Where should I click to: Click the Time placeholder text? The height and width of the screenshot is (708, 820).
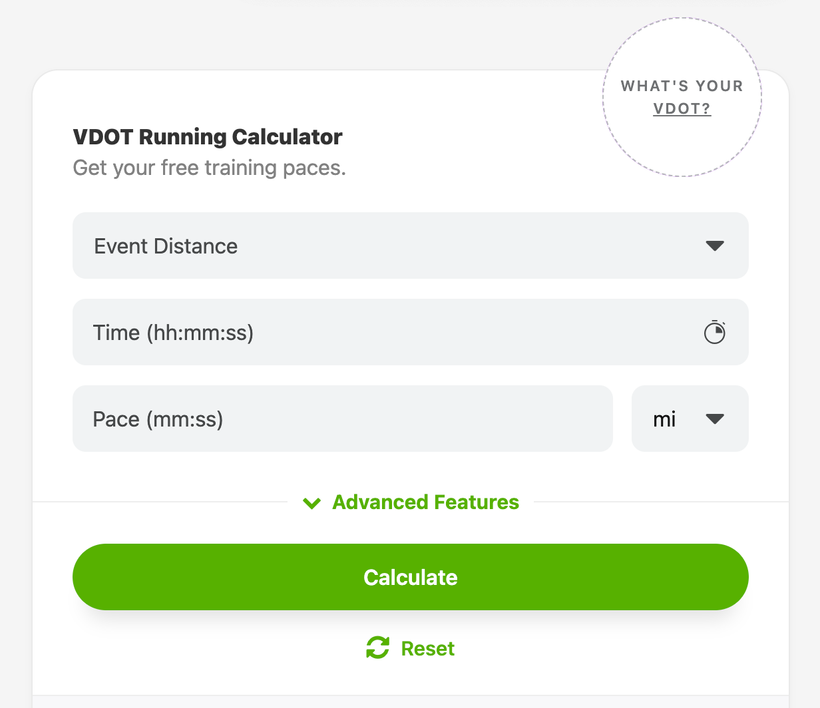tap(173, 333)
